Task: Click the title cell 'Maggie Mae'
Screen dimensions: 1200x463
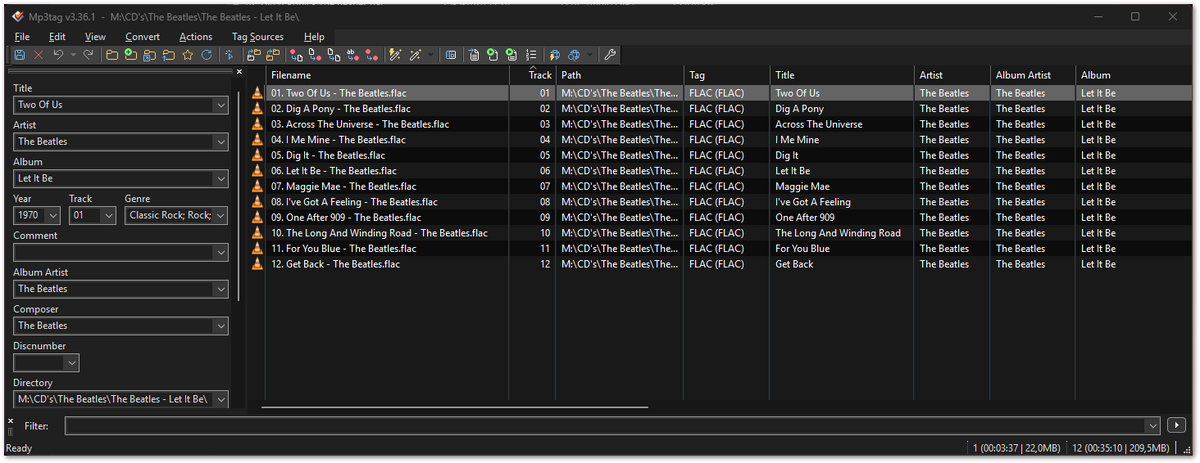Action: coord(802,186)
